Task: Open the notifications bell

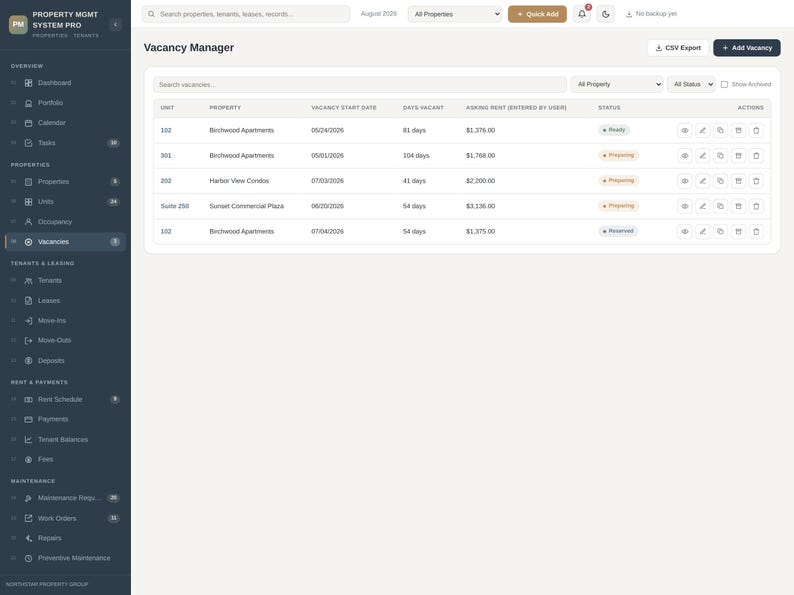Action: pyautogui.click(x=582, y=14)
